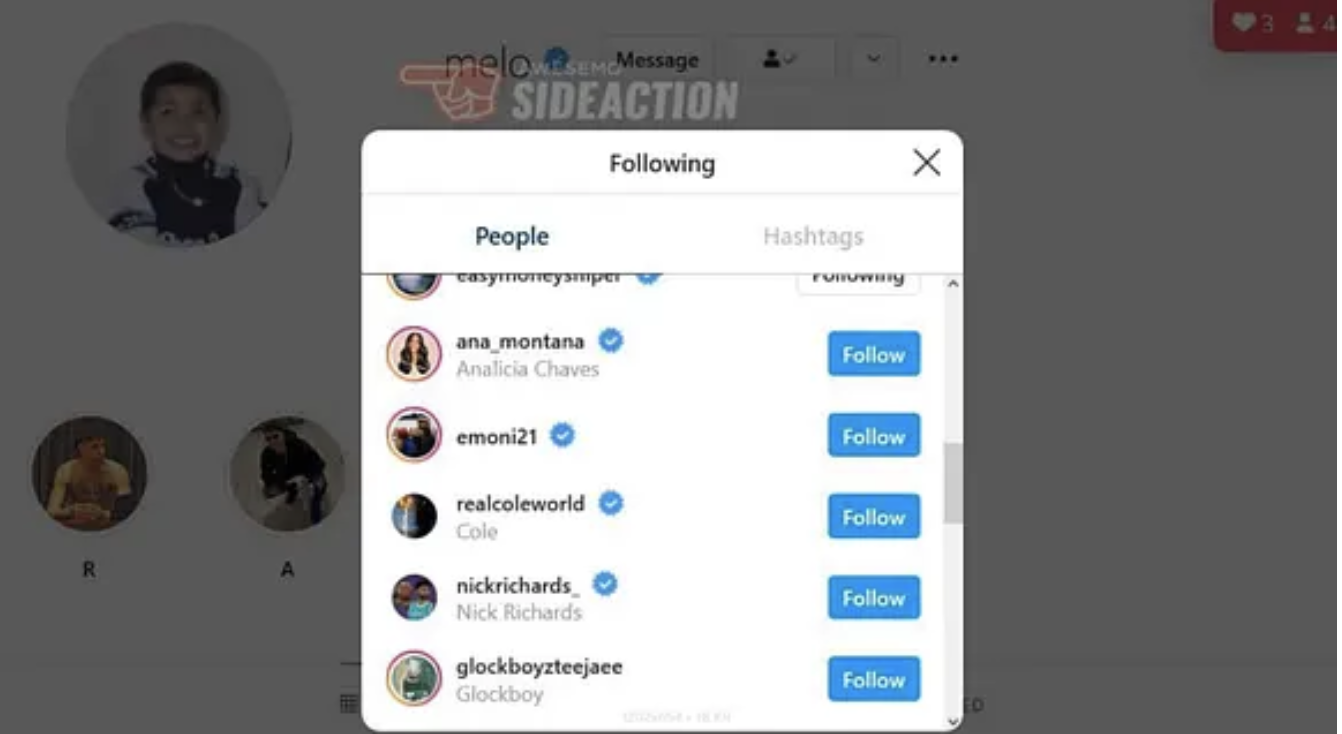Click nickrichards_ profile avatar

click(x=414, y=597)
